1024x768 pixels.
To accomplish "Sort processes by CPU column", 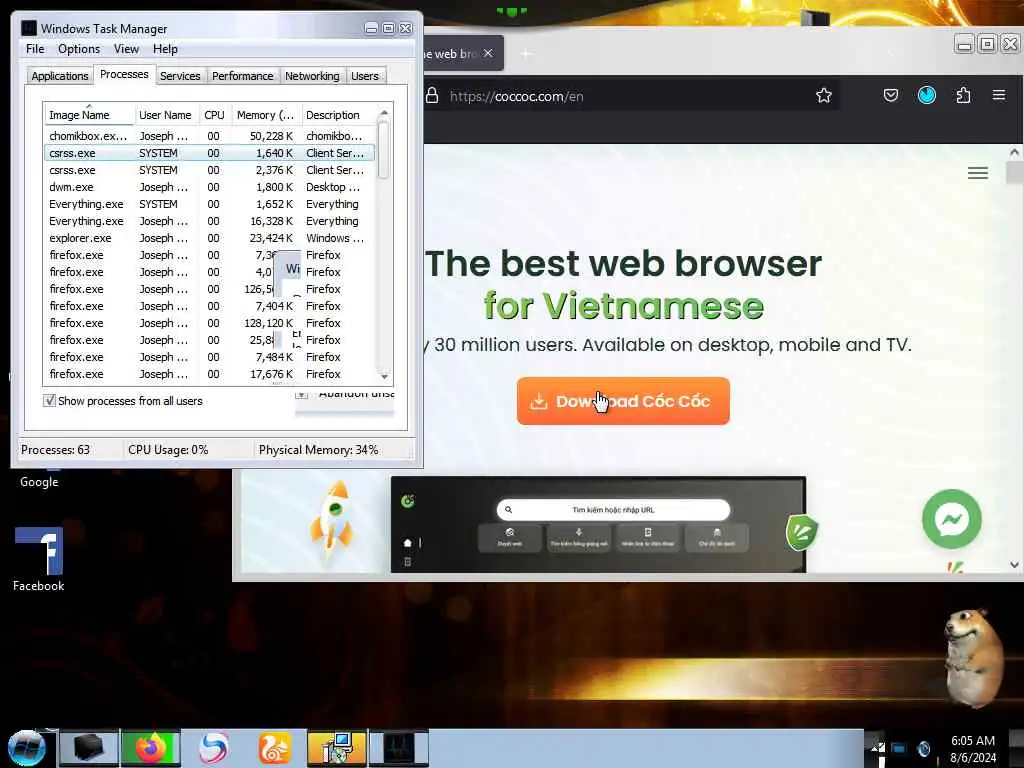I will tap(214, 115).
